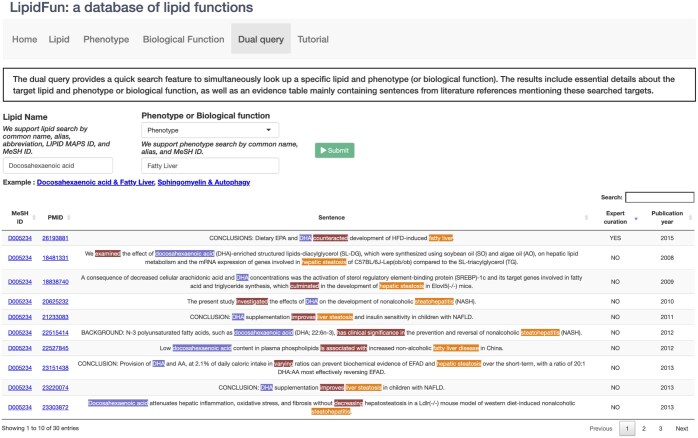
Task: Open PMID link in the 2011 row
Action: (x=55, y=317)
